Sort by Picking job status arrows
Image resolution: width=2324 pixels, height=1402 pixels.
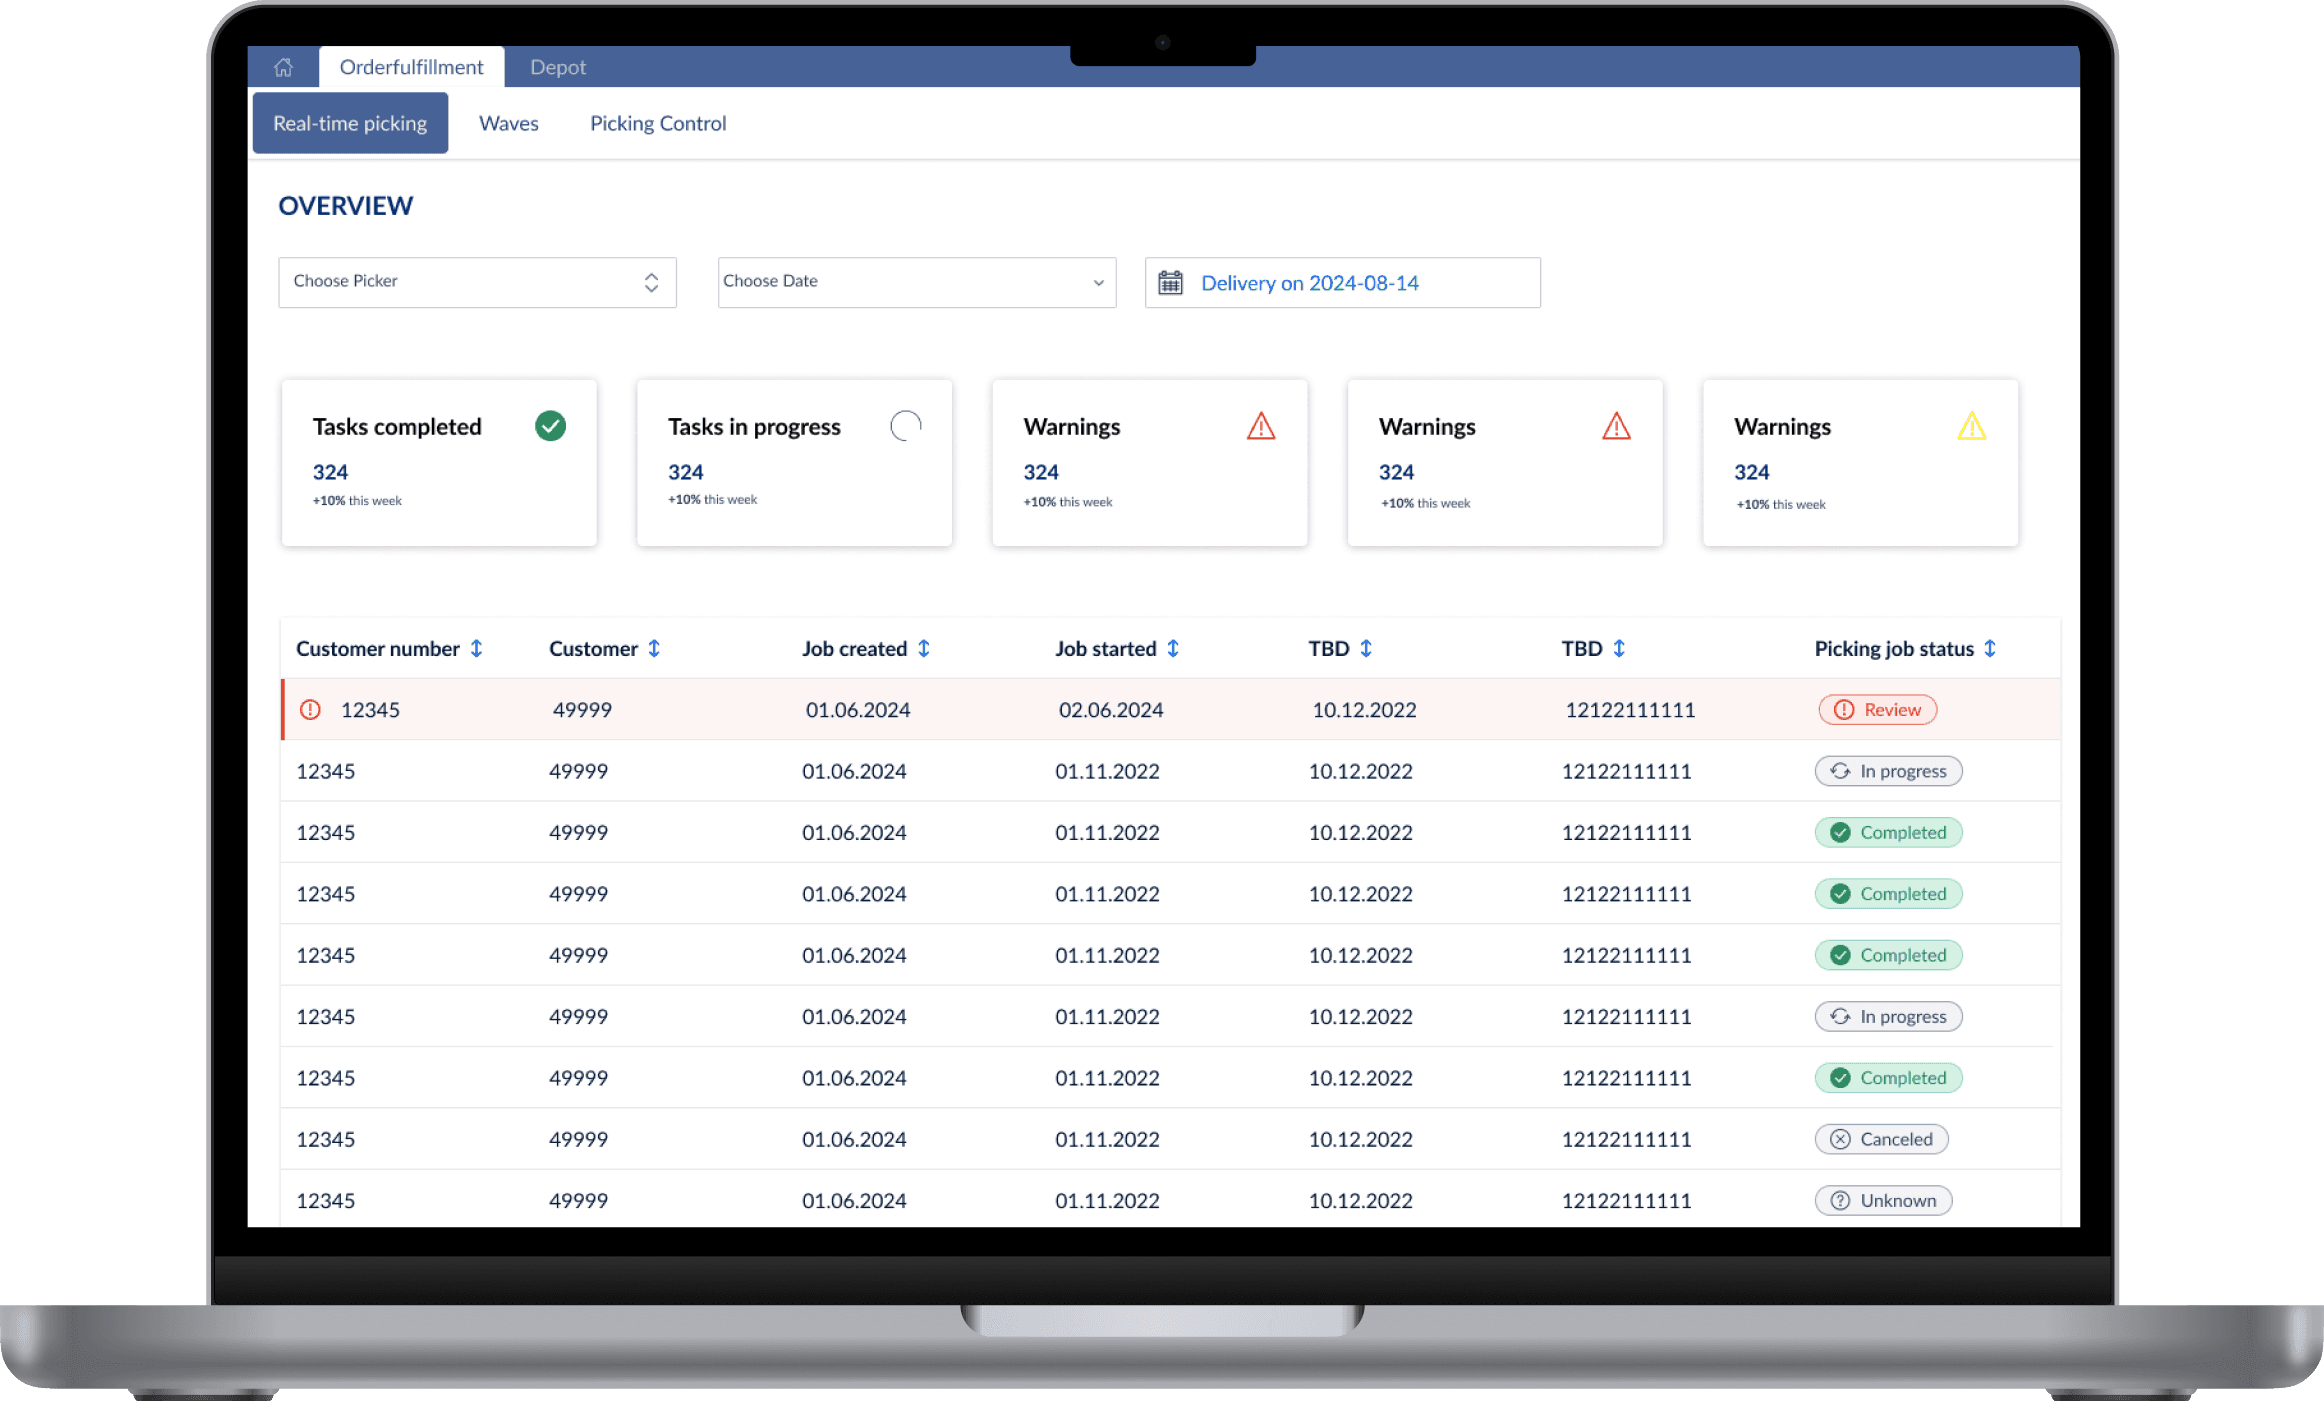(x=1990, y=649)
